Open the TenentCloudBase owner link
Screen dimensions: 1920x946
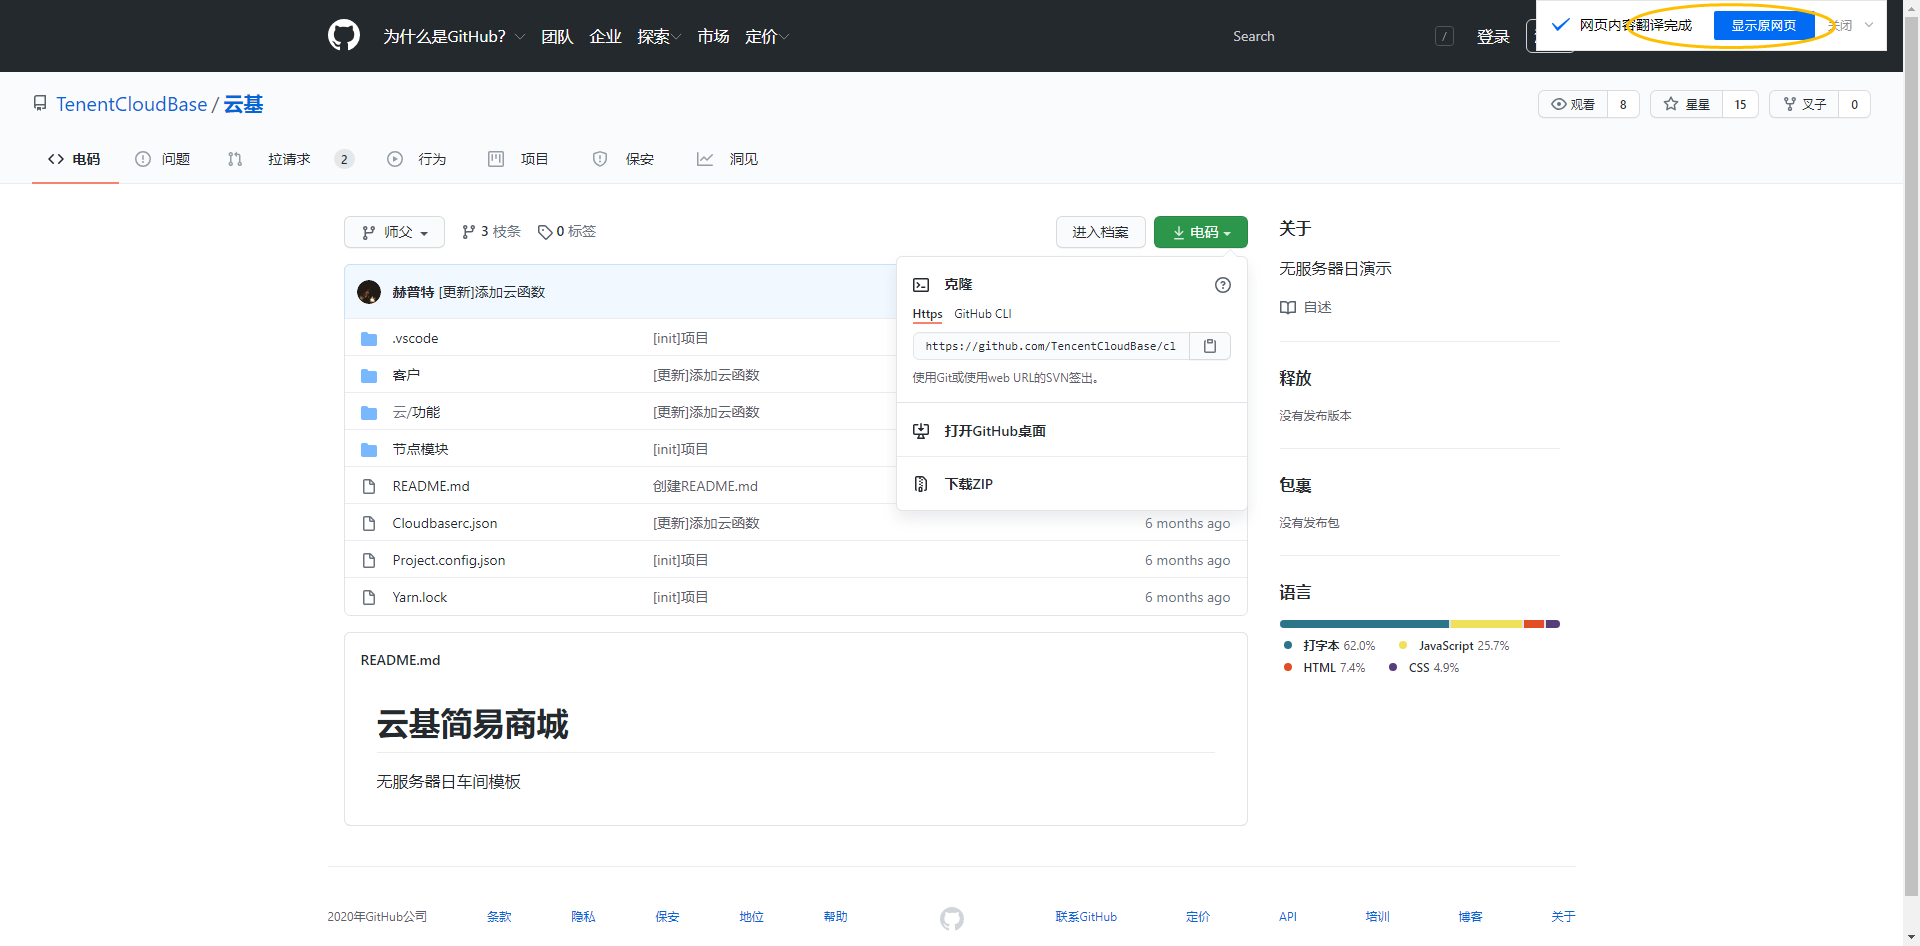132,104
